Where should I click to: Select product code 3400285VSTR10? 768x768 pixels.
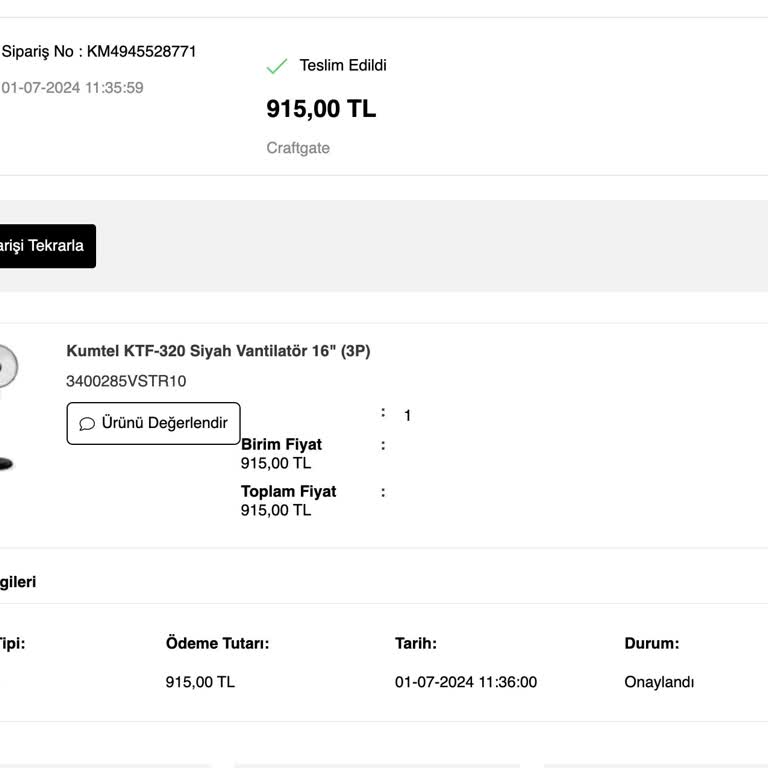tap(126, 381)
